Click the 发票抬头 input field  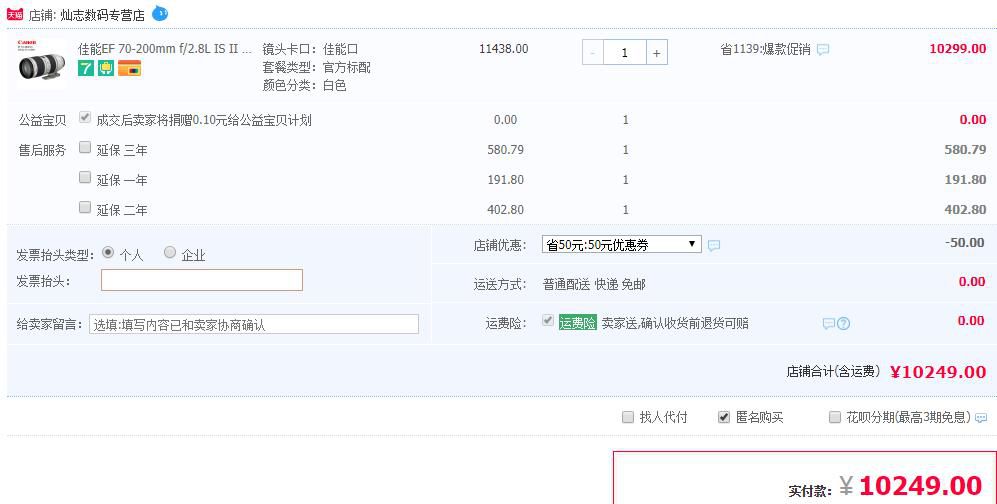202,280
